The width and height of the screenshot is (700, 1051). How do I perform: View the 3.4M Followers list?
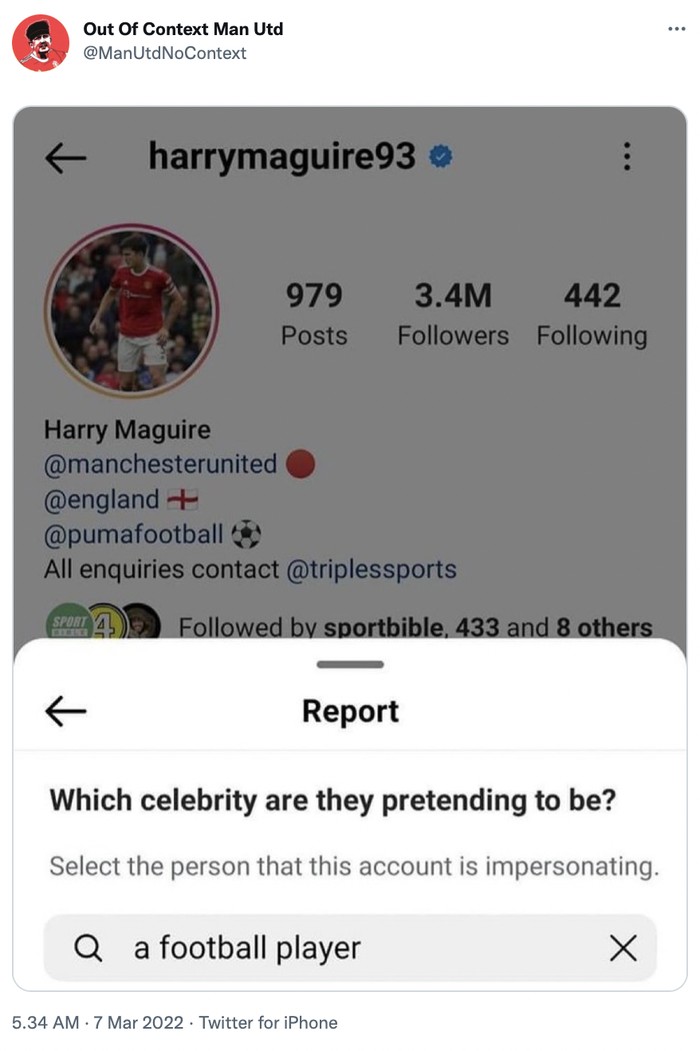[x=453, y=314]
